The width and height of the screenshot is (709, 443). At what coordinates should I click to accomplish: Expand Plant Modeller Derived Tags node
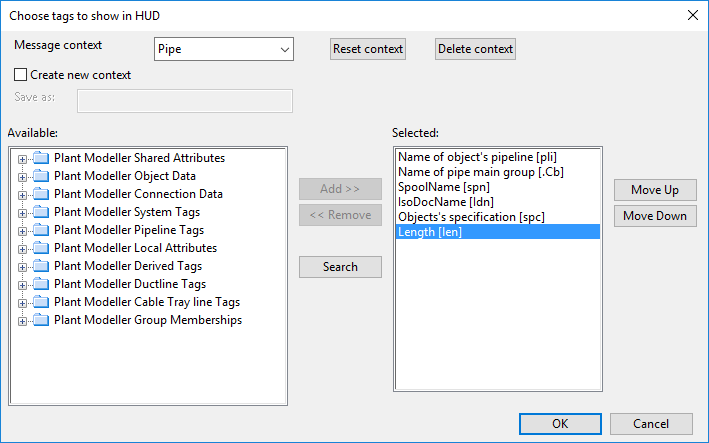[22, 267]
